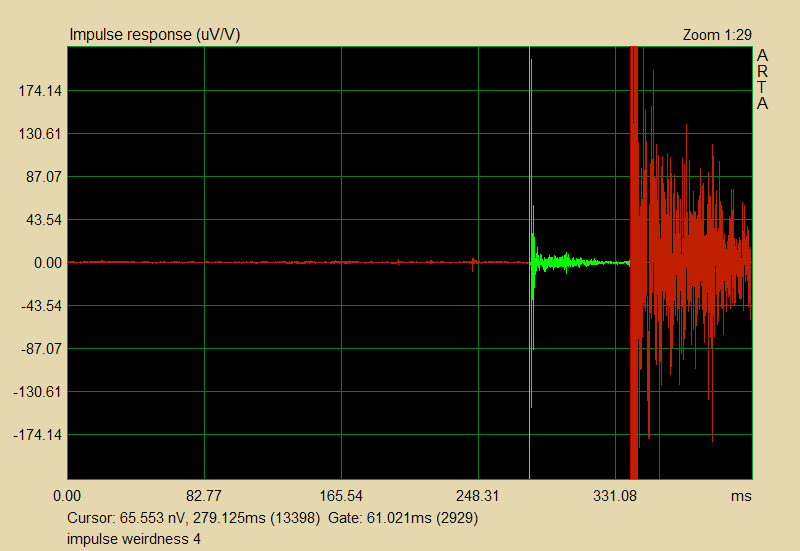Click the Cursor readout '65.553 nV, 279.125ms'
The width and height of the screenshot is (800, 551).
click(192, 518)
